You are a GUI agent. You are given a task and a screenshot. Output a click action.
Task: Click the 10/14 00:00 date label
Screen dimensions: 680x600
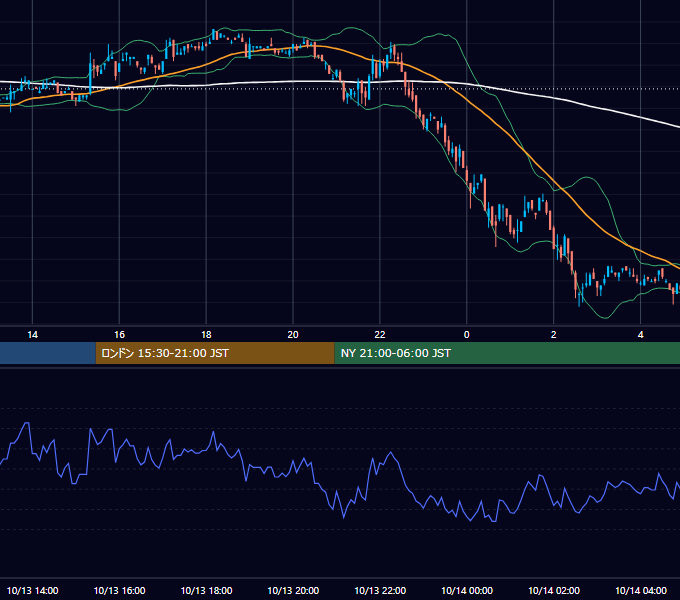tap(467, 590)
